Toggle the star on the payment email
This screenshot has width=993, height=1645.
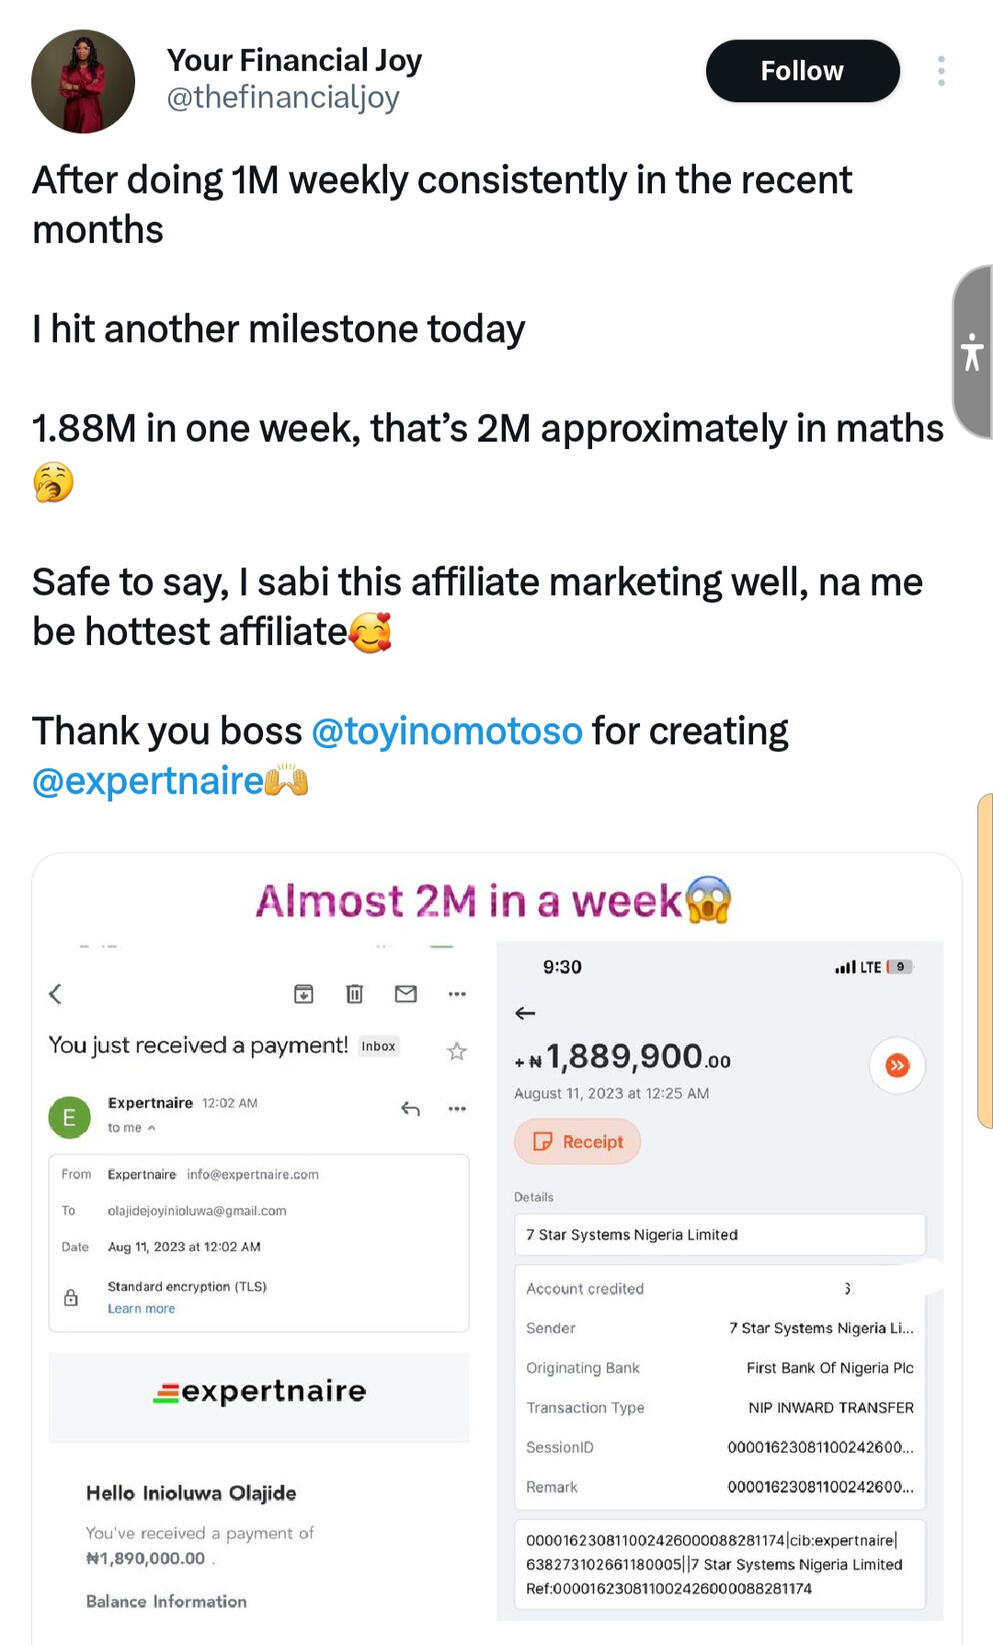[x=457, y=1050]
